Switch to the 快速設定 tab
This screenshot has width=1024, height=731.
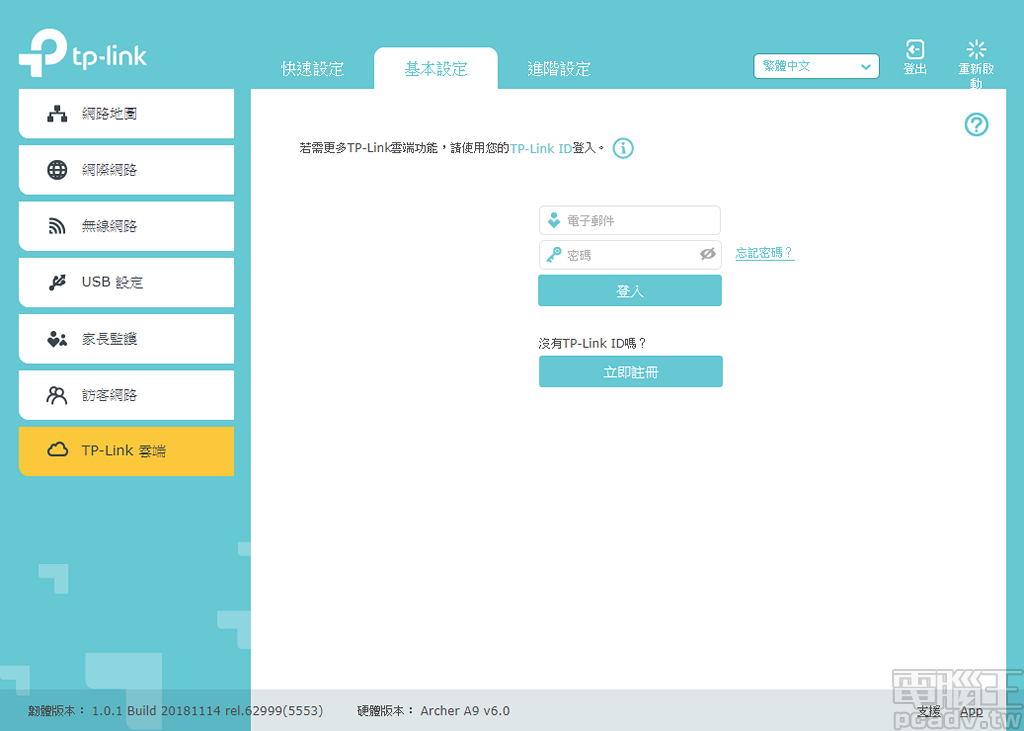[314, 68]
